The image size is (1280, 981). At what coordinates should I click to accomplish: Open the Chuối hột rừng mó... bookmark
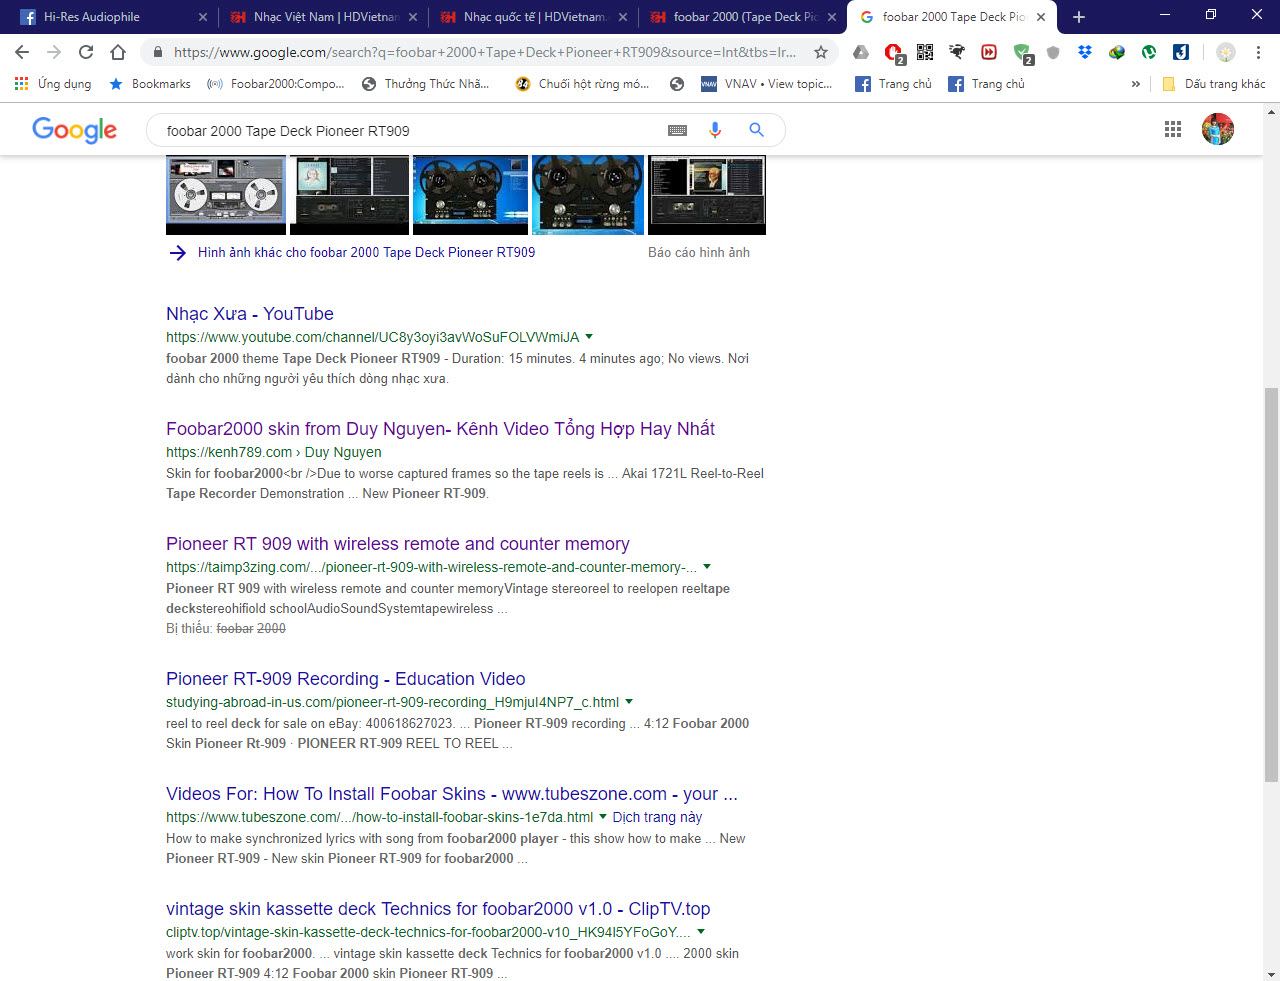pyautogui.click(x=583, y=84)
